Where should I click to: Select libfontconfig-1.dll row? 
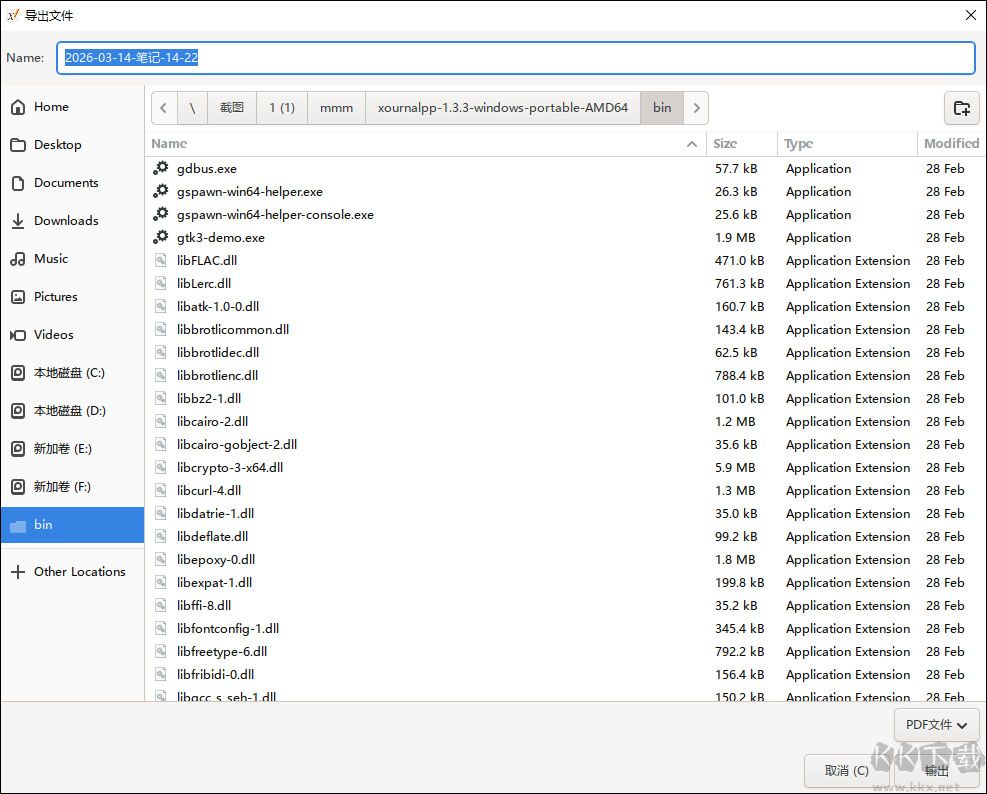pos(565,628)
